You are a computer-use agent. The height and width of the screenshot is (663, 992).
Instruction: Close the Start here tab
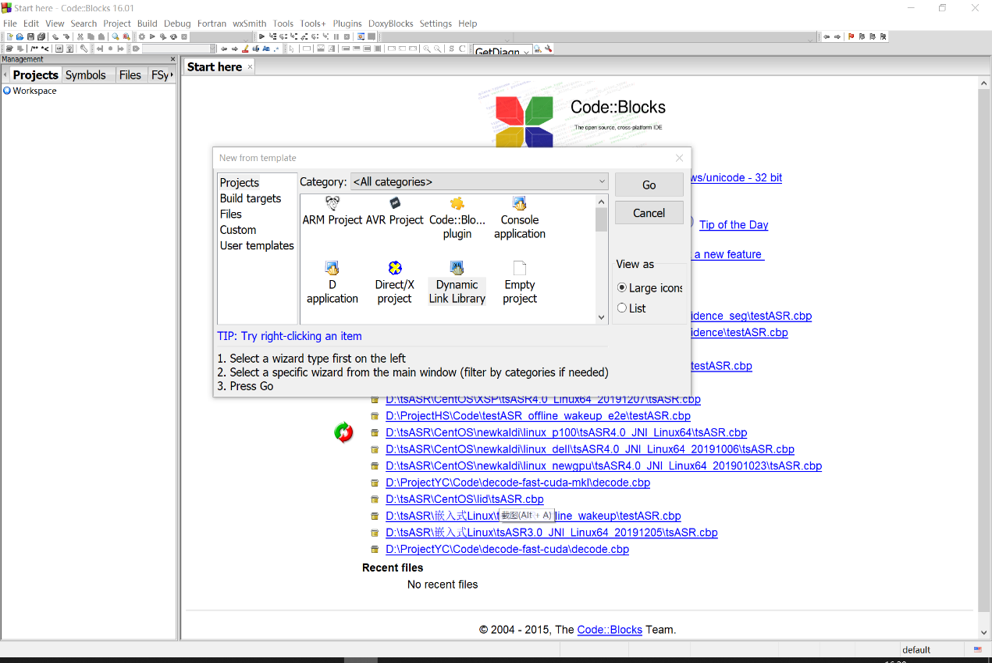pos(250,66)
